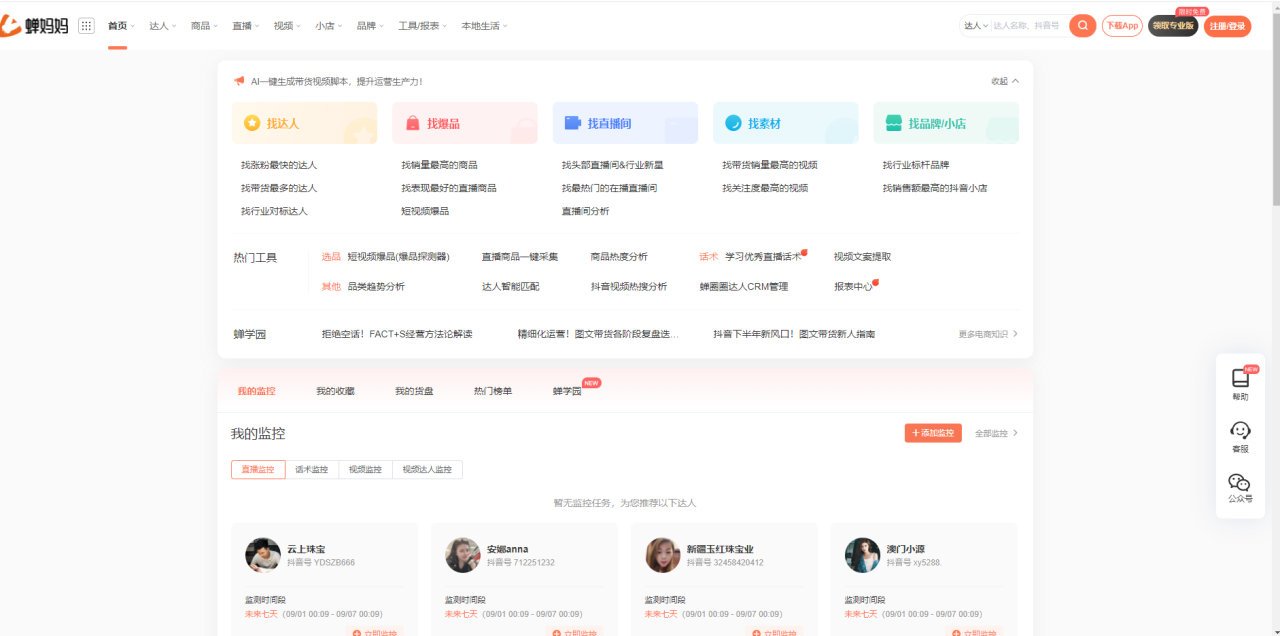Expand the 达人 navigation dropdown

point(162,26)
